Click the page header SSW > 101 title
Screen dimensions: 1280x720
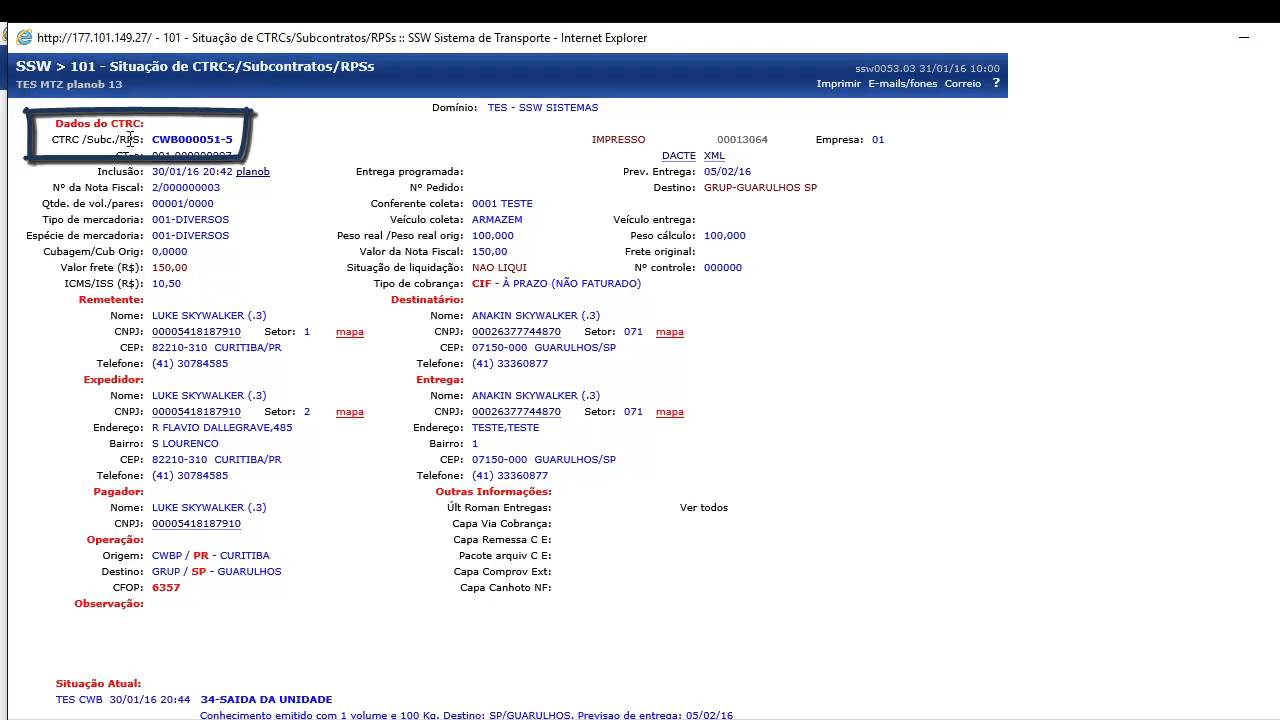point(195,66)
